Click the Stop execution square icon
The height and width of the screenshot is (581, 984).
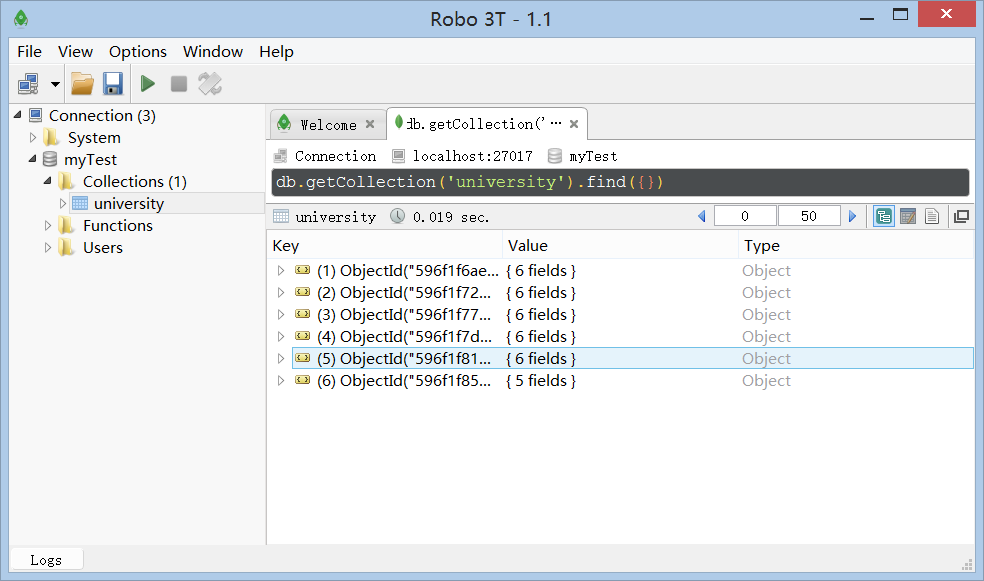[x=179, y=83]
